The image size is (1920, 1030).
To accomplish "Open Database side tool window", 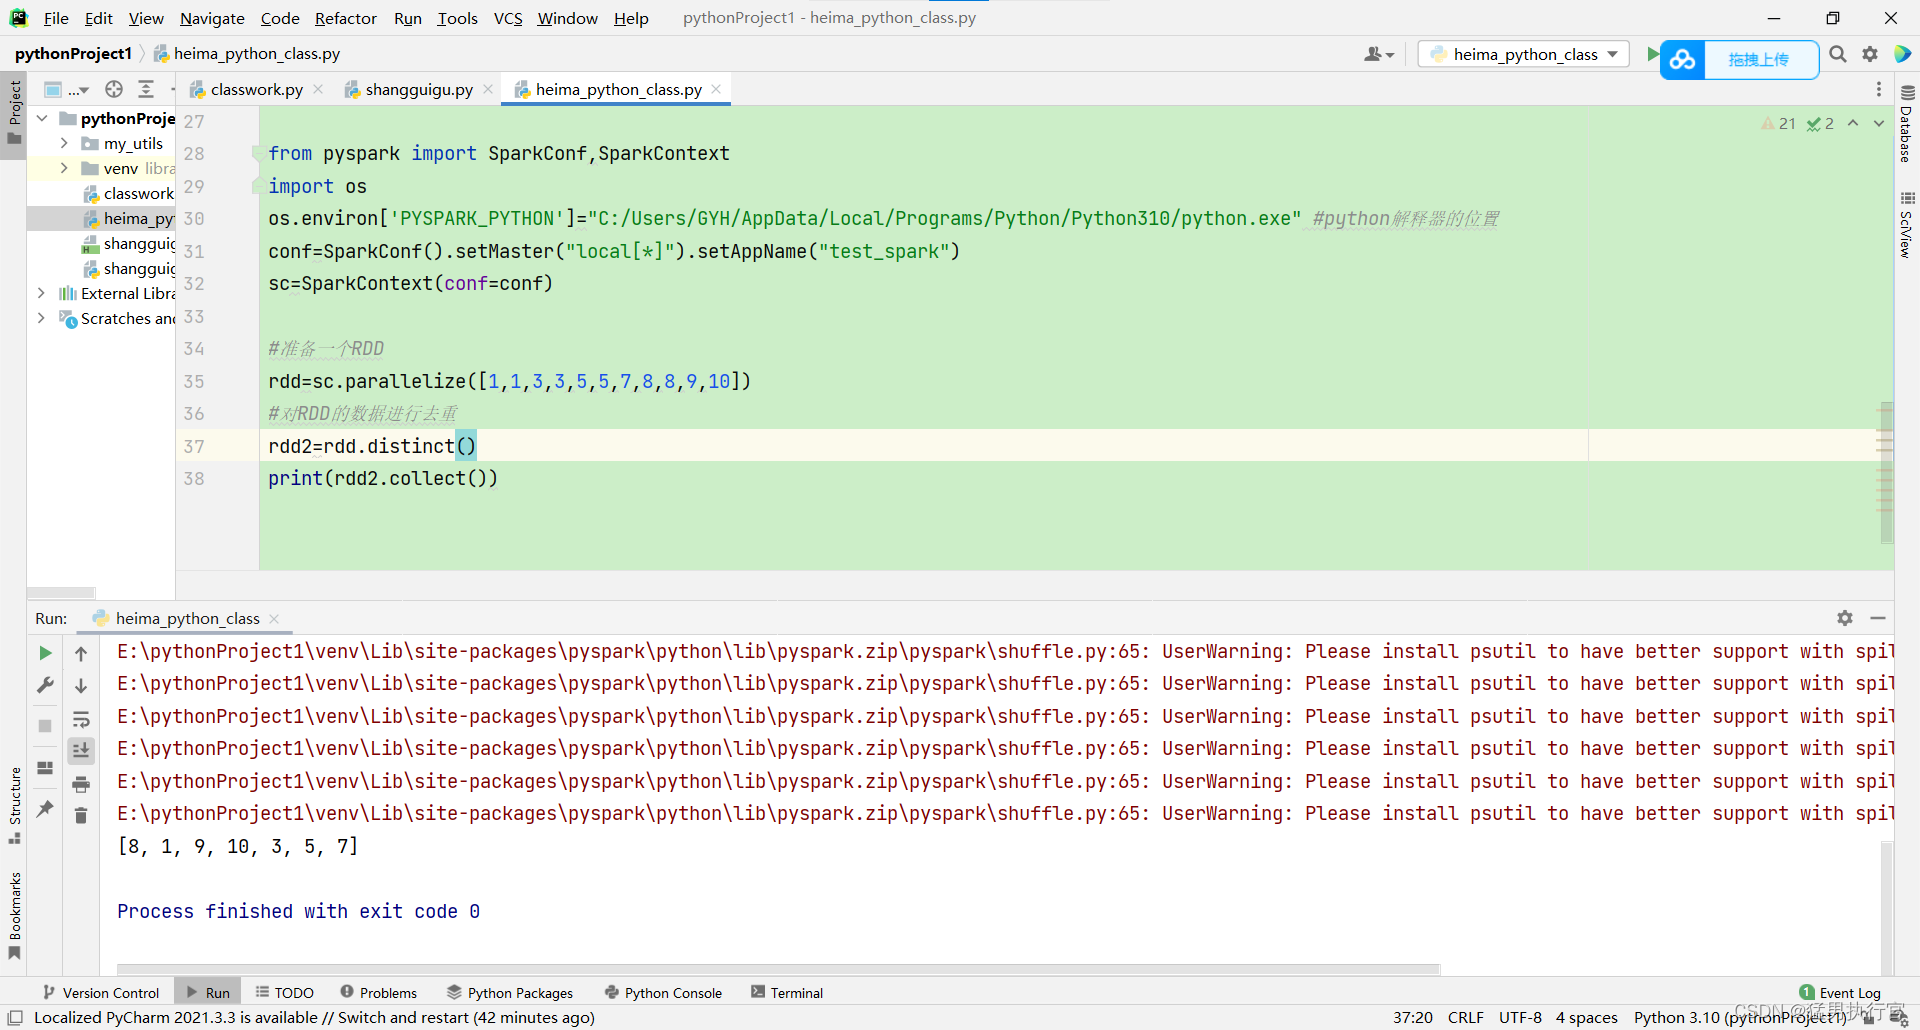I will [x=1907, y=124].
